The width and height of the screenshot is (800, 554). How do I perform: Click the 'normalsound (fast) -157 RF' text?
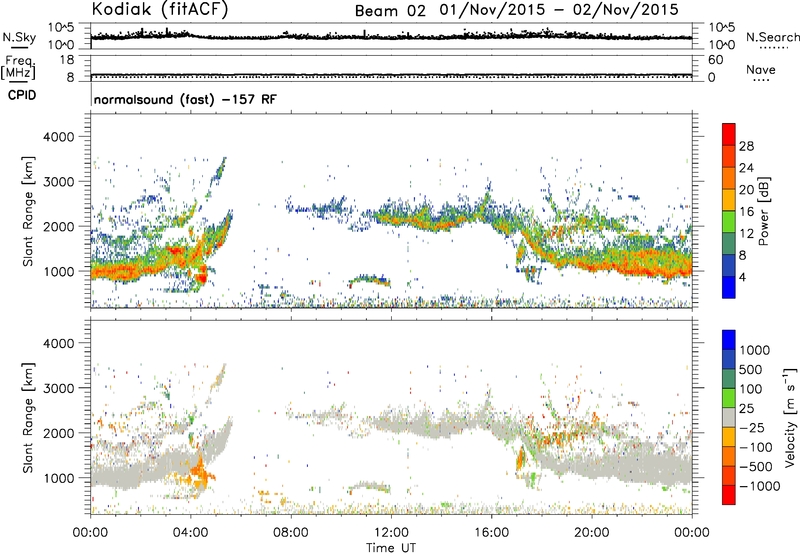185,99
